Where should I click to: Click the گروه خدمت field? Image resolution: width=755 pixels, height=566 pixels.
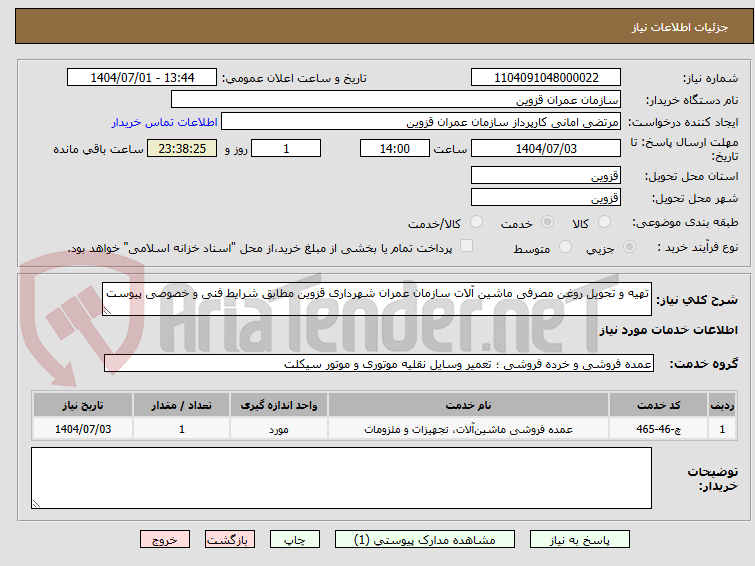pos(378,364)
